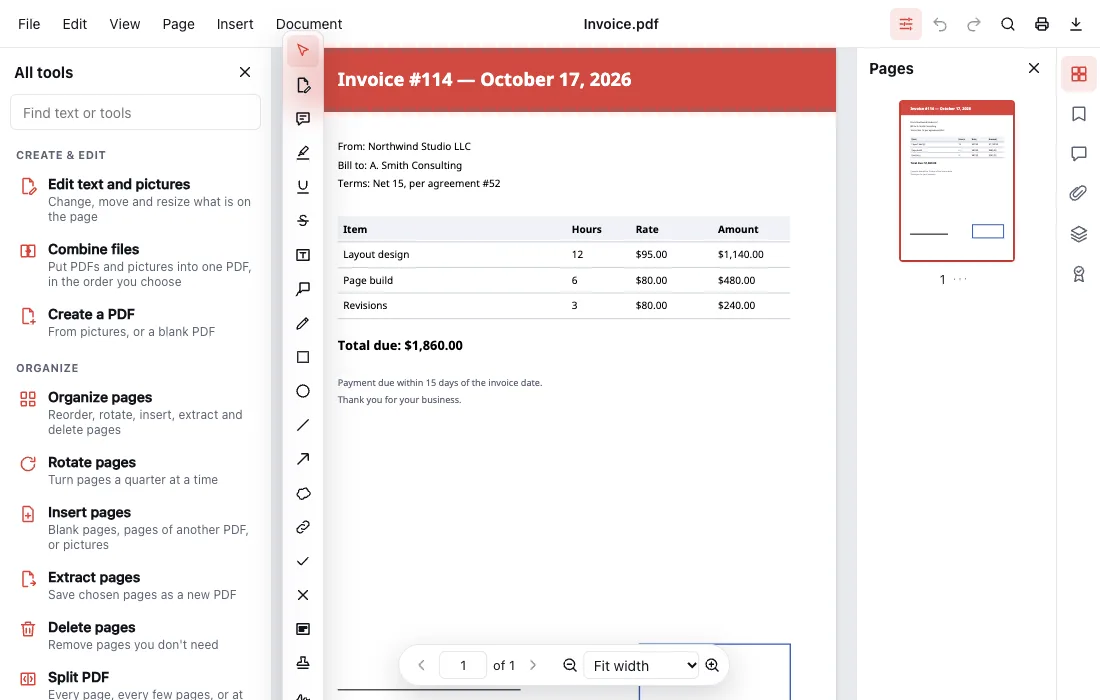Viewport: 1100px width, 700px height.
Task: Print the invoice document
Action: tap(1042, 24)
